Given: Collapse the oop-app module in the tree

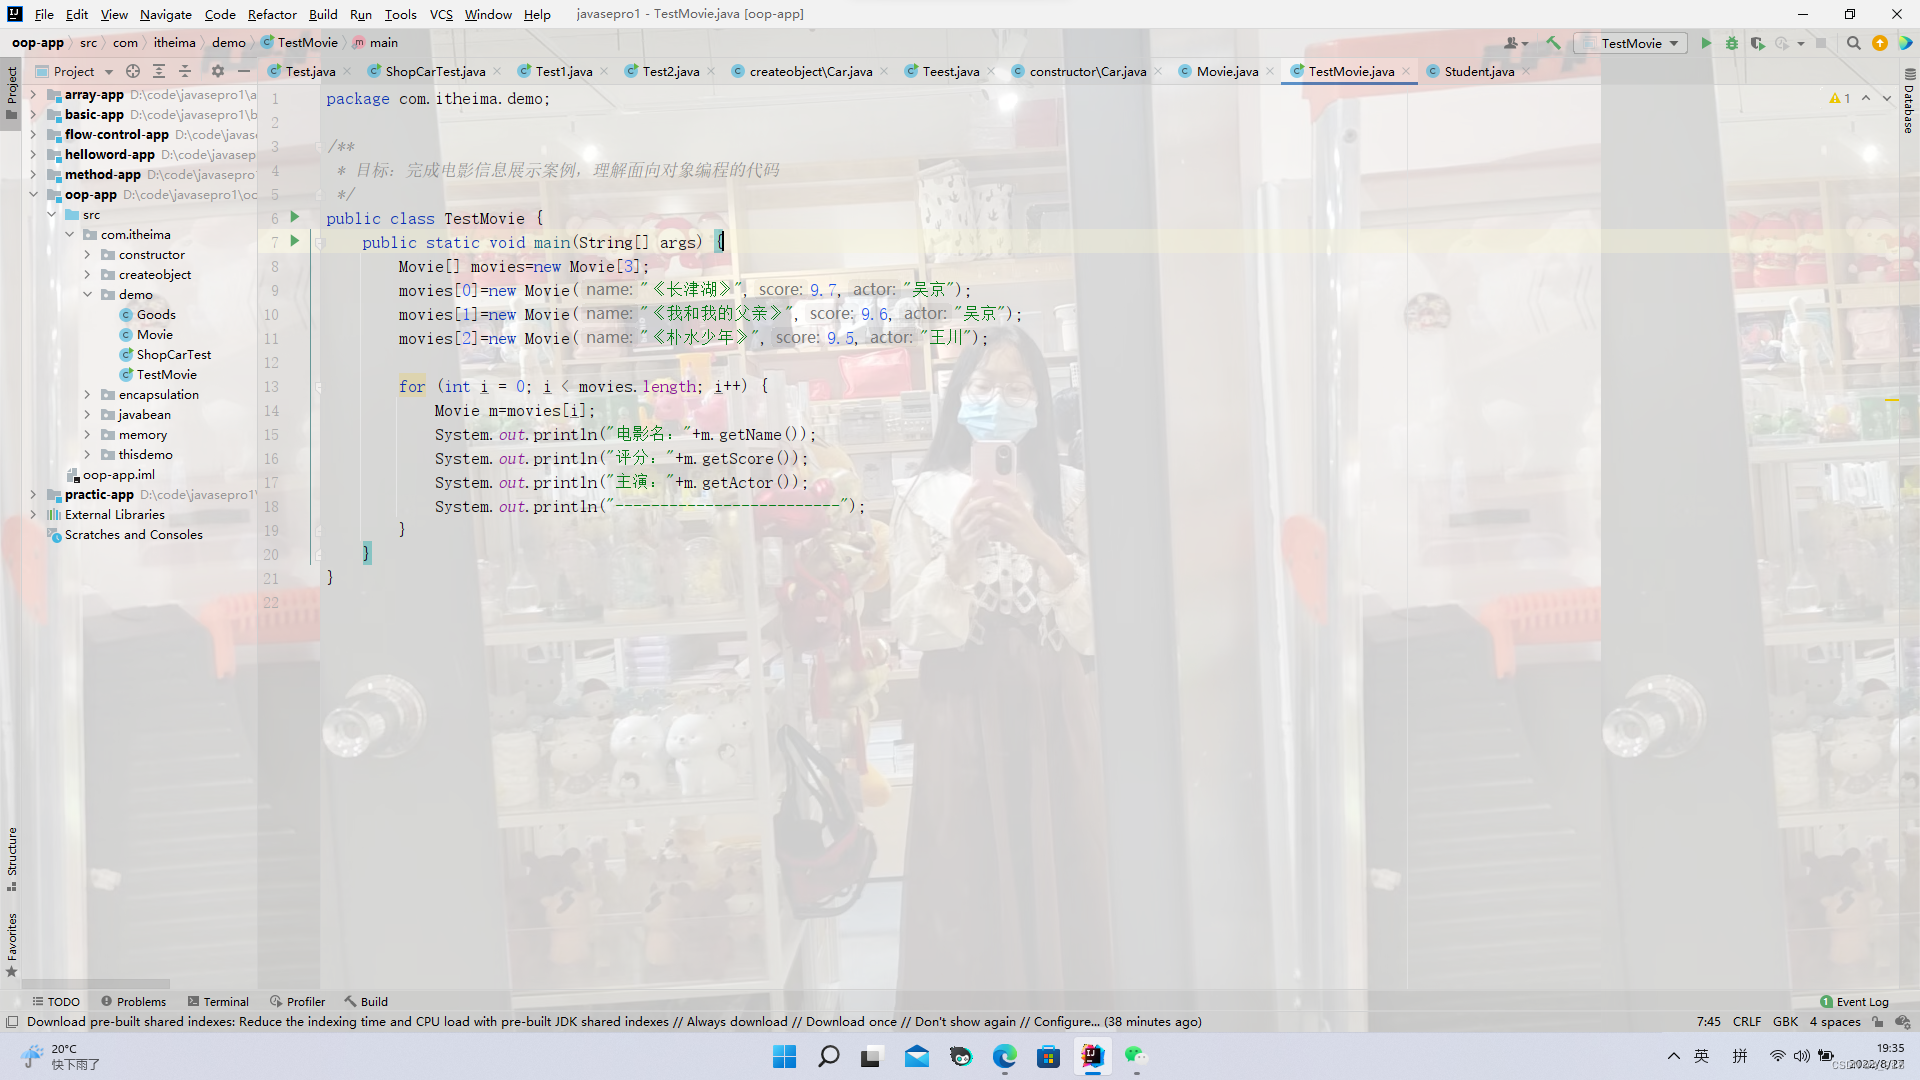Looking at the screenshot, I should (33, 195).
